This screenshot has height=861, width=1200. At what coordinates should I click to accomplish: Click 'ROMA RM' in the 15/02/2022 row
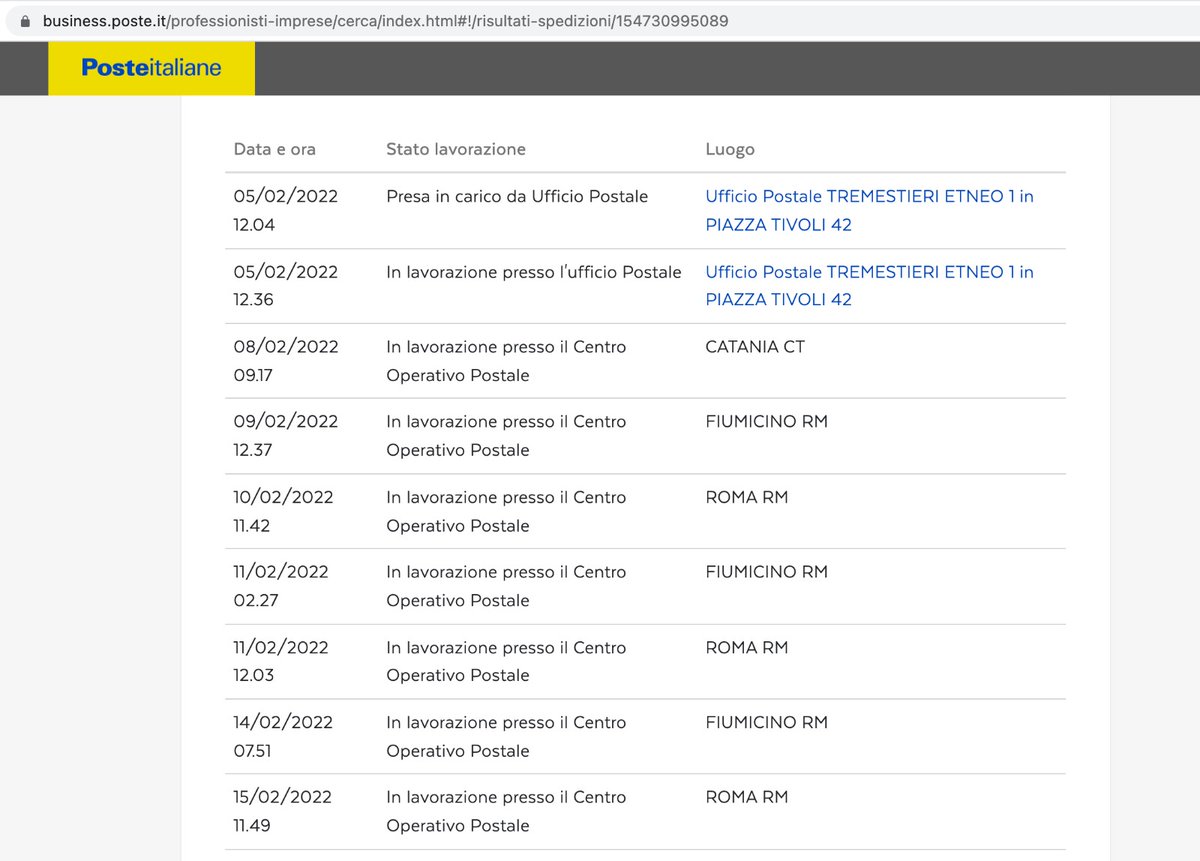point(747,797)
